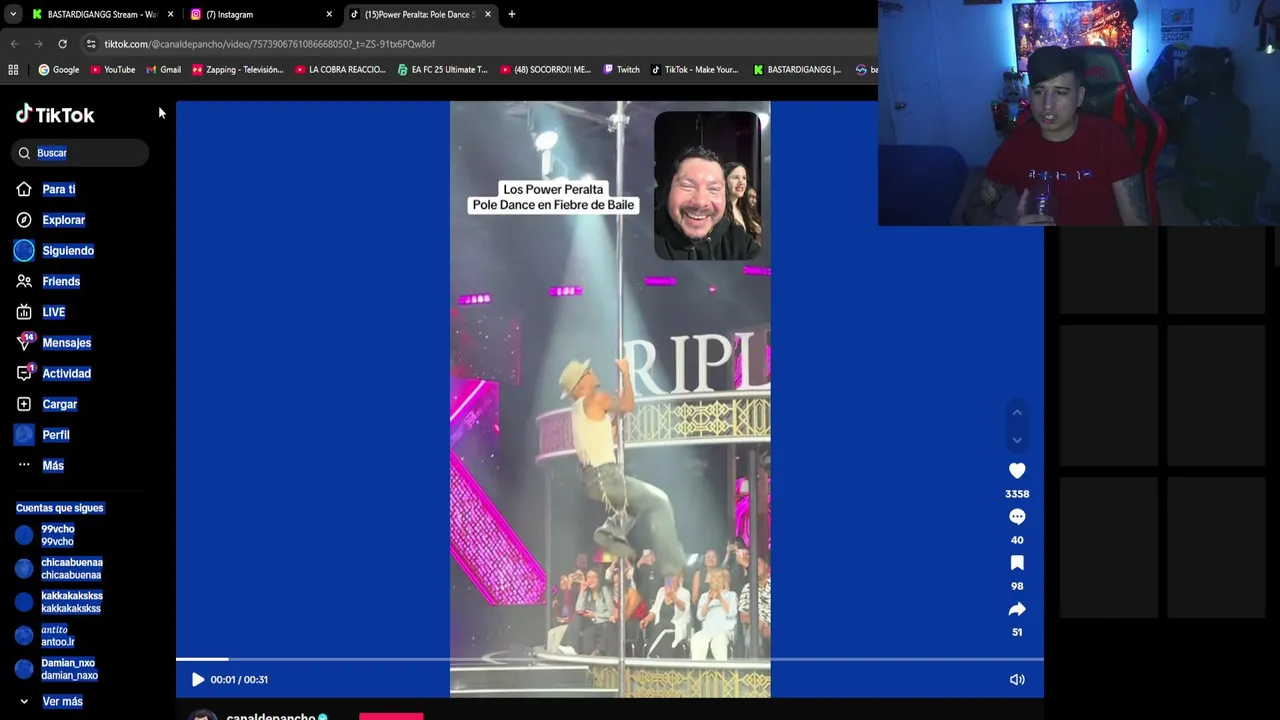Click the video caption Los Power Peralta
Image resolution: width=1280 pixels, height=720 pixels.
point(553,197)
